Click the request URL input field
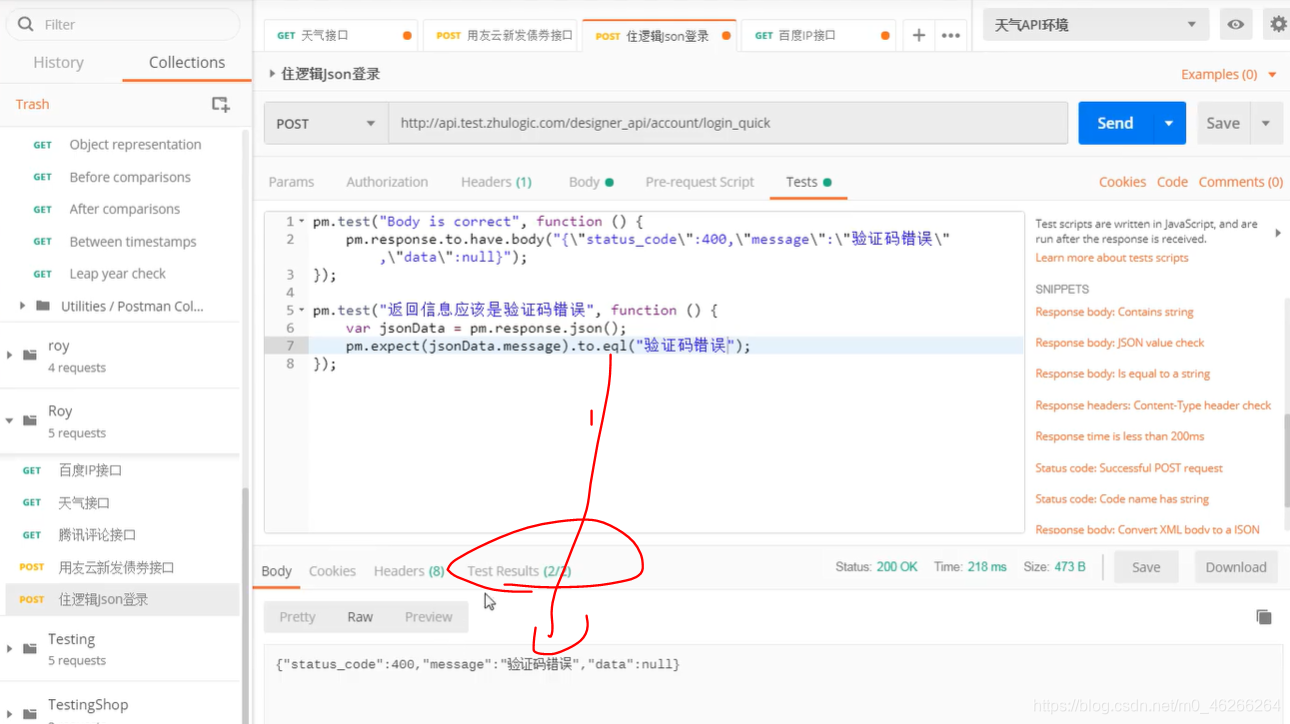Viewport: 1290px width, 724px height. point(728,123)
